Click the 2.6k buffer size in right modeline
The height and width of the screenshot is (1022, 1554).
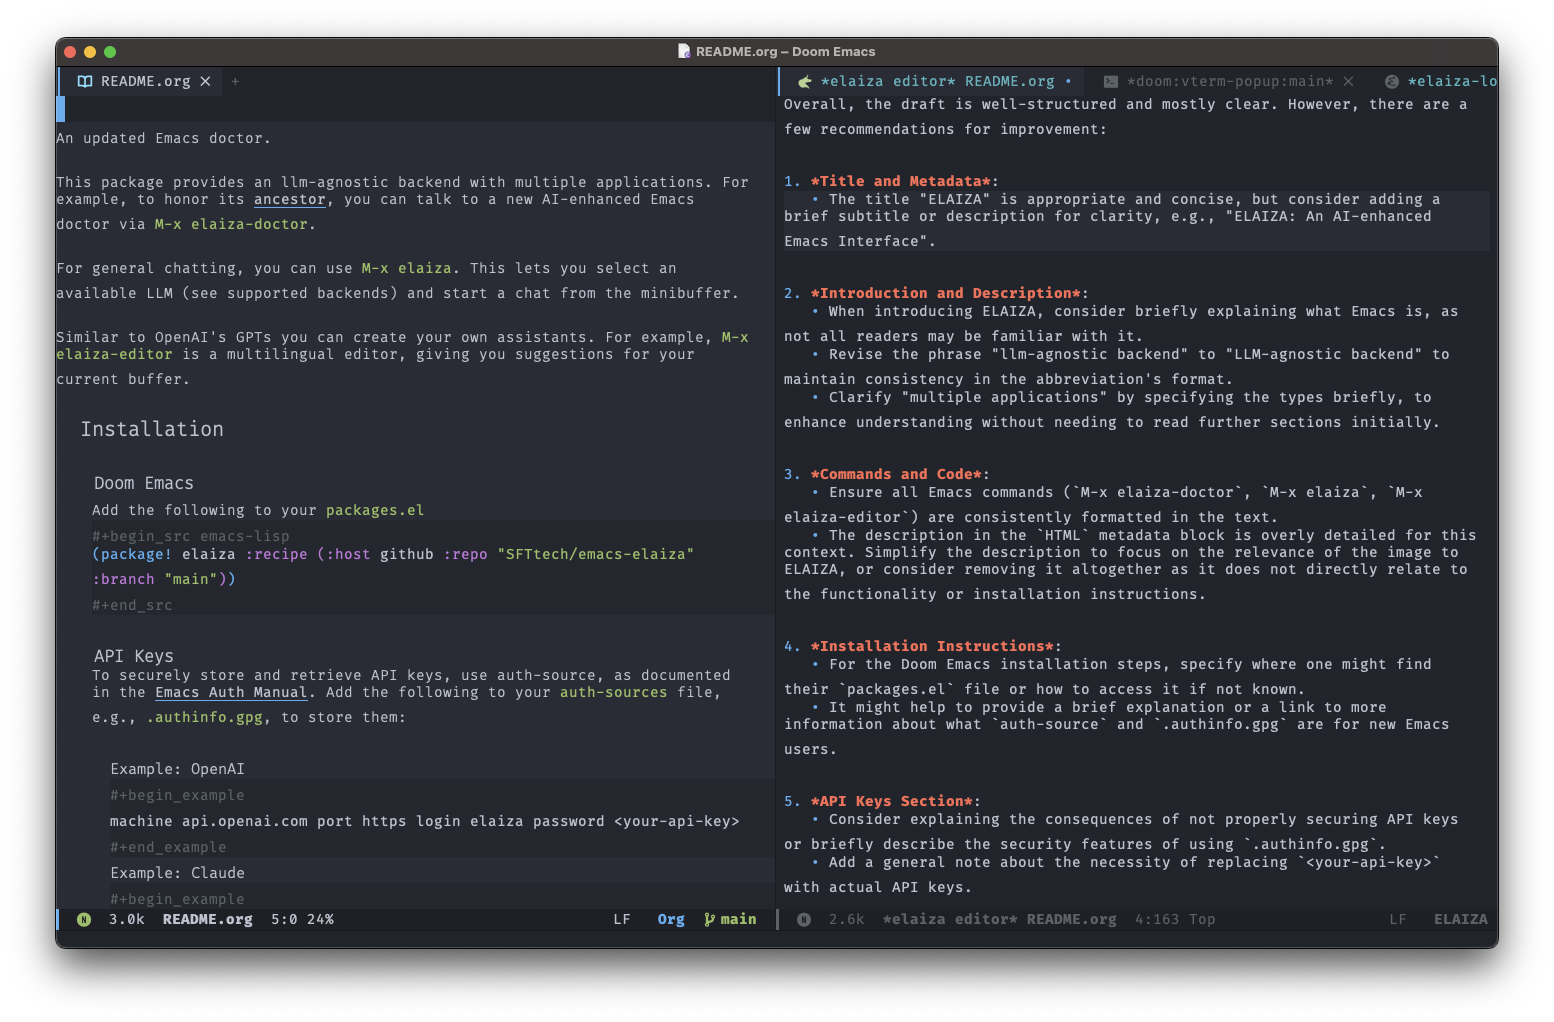tap(846, 919)
